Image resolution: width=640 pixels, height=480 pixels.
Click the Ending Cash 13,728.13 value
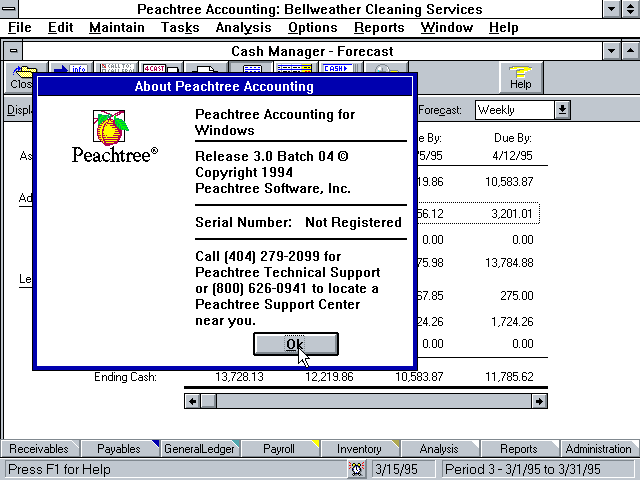point(239,377)
